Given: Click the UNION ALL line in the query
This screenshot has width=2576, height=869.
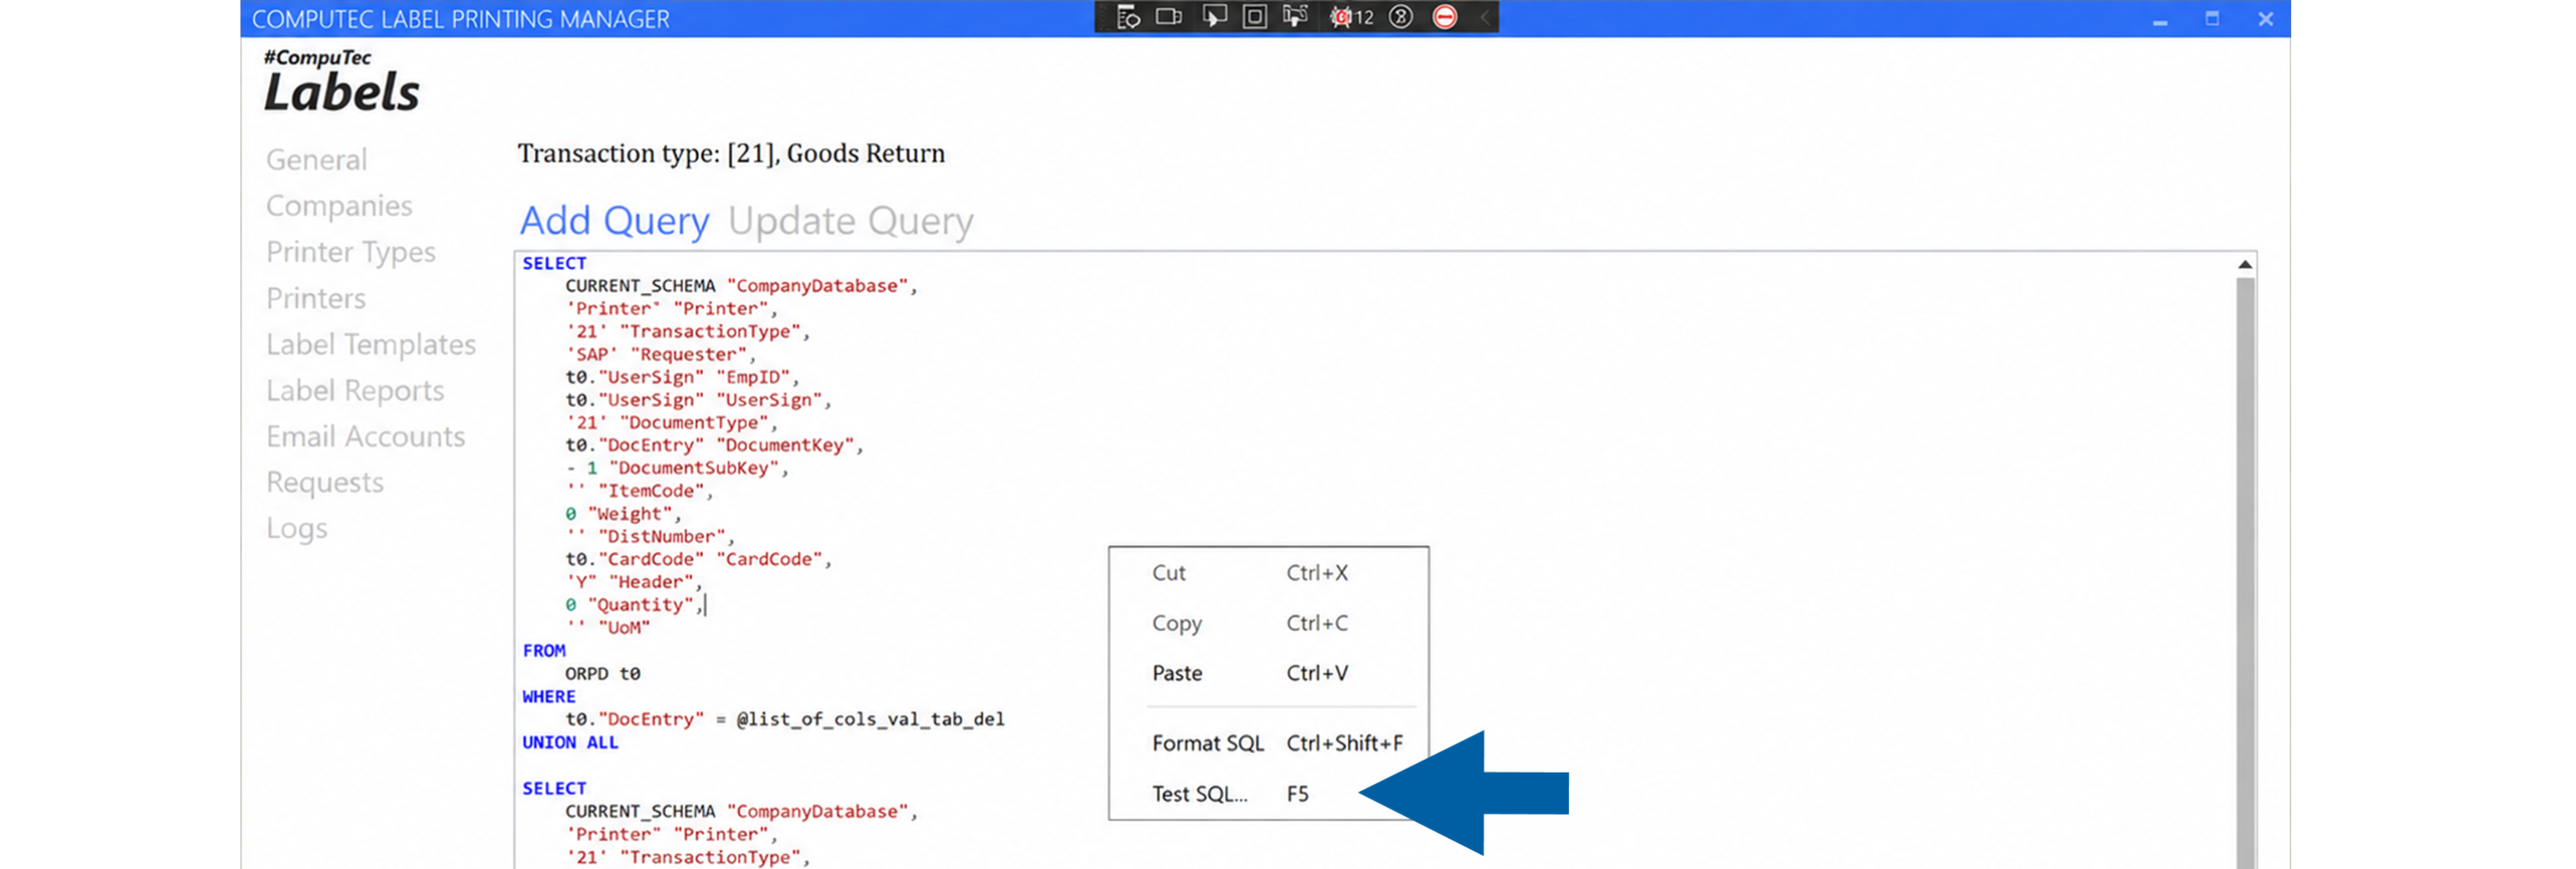Looking at the screenshot, I should [x=570, y=743].
